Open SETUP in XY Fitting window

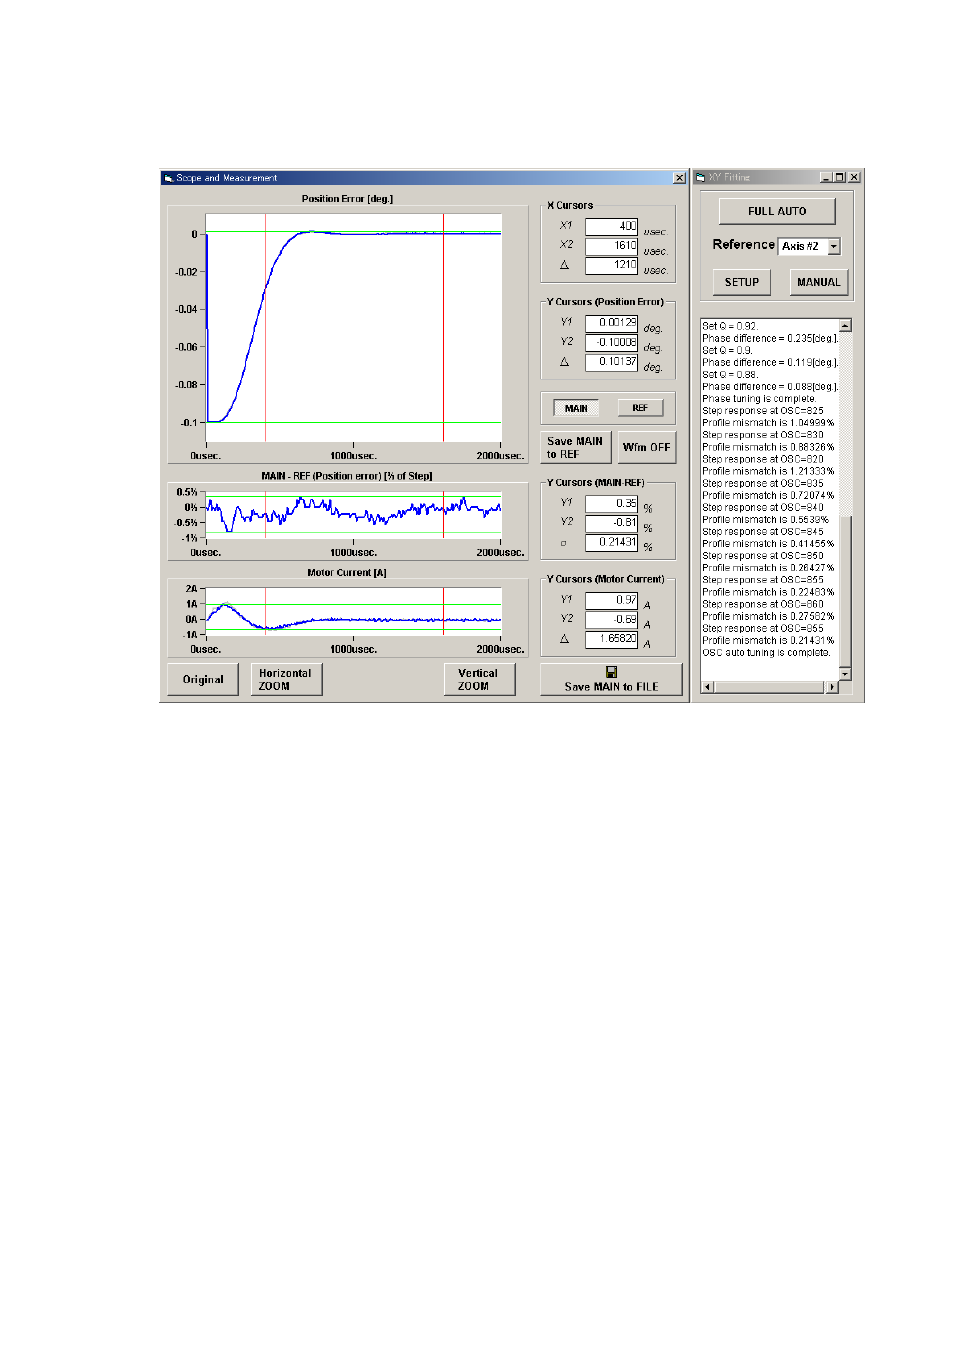coord(742,282)
